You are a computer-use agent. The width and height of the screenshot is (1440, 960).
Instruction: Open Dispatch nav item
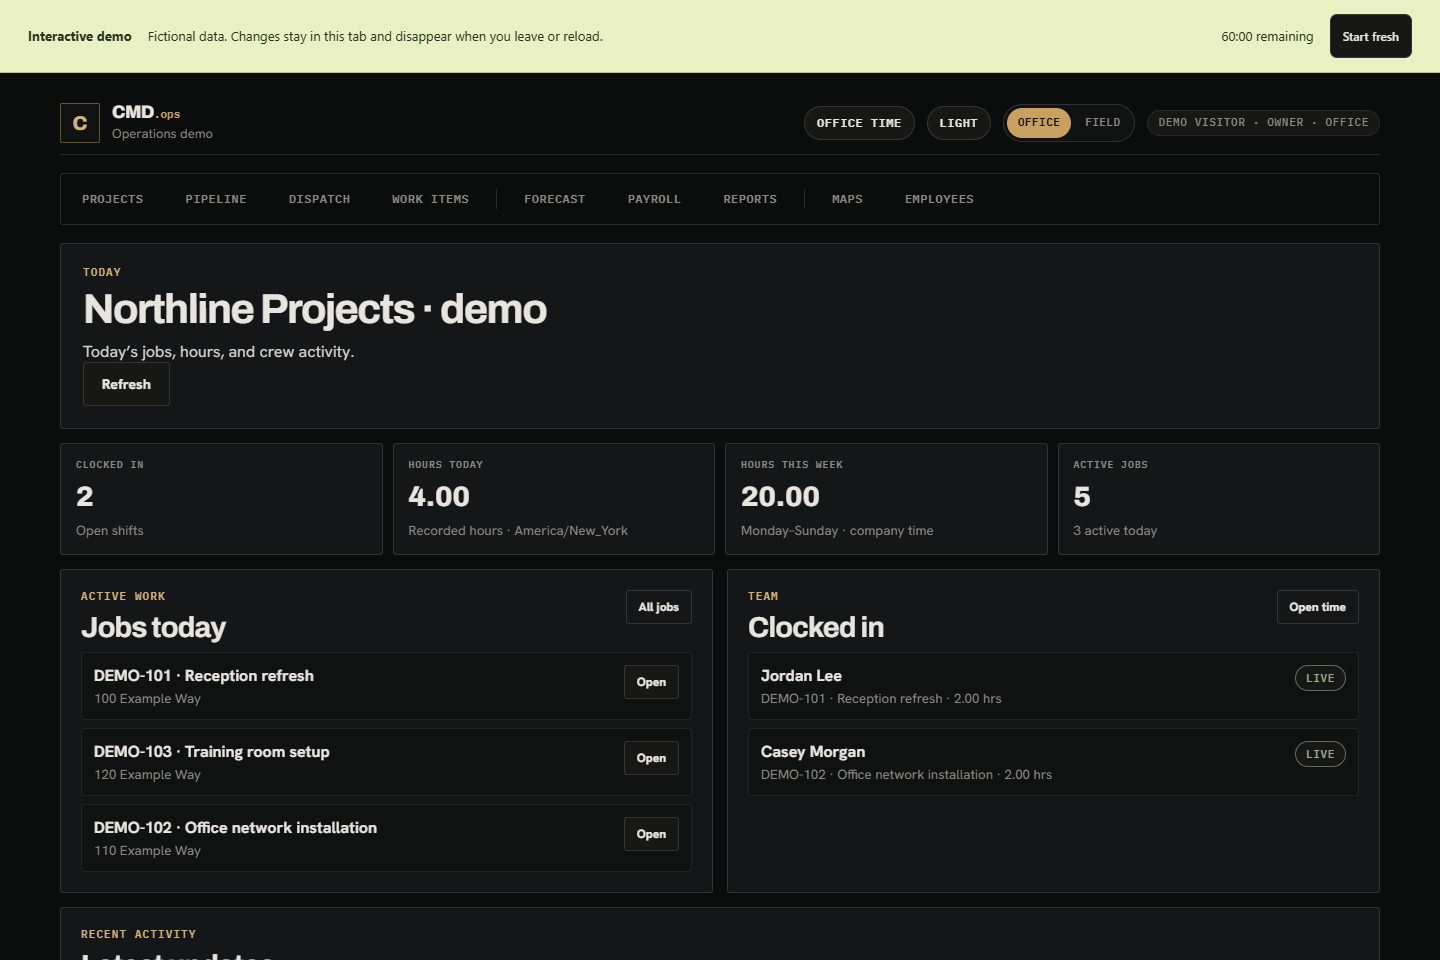point(320,199)
